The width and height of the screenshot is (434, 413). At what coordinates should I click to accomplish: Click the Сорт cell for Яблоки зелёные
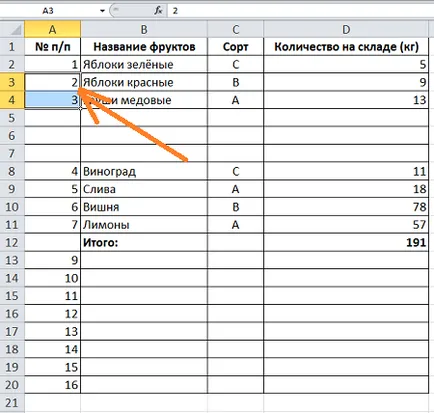(x=235, y=64)
